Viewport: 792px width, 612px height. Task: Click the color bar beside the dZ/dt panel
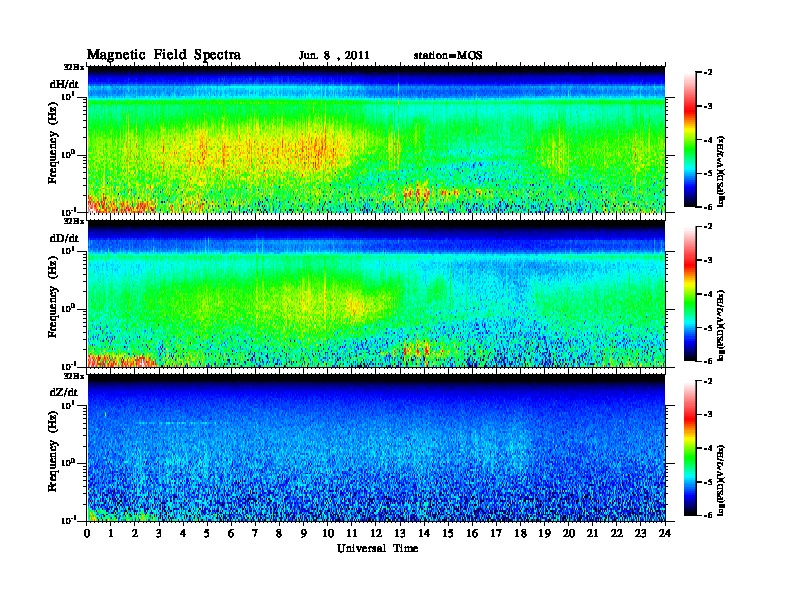(x=689, y=448)
